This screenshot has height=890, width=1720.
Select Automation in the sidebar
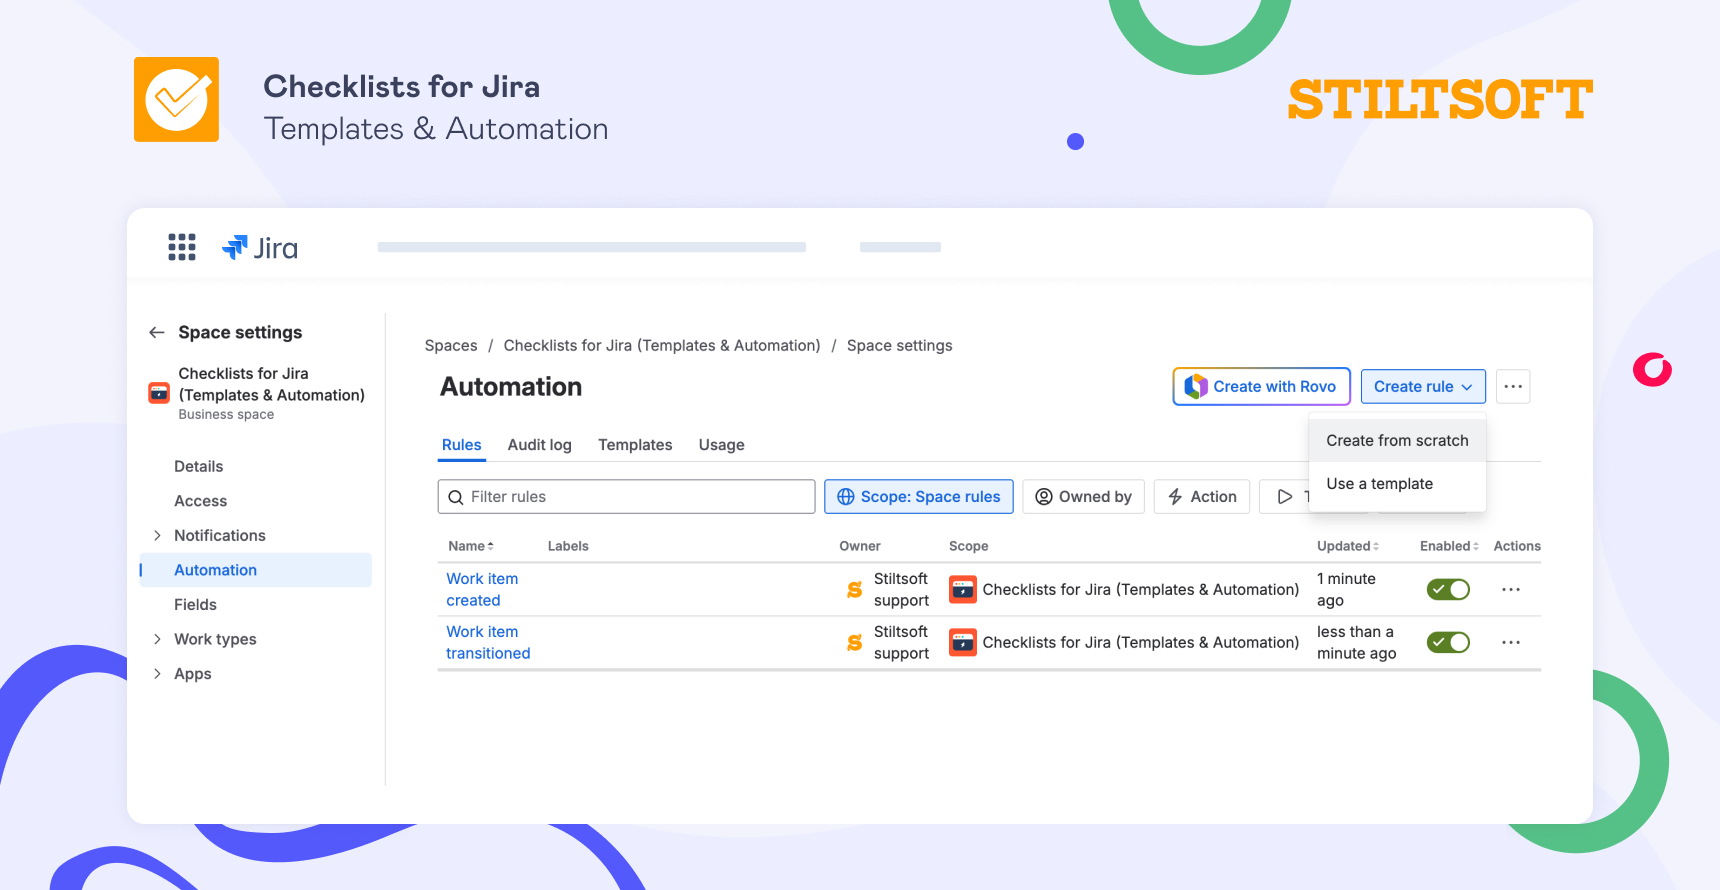[256, 570]
